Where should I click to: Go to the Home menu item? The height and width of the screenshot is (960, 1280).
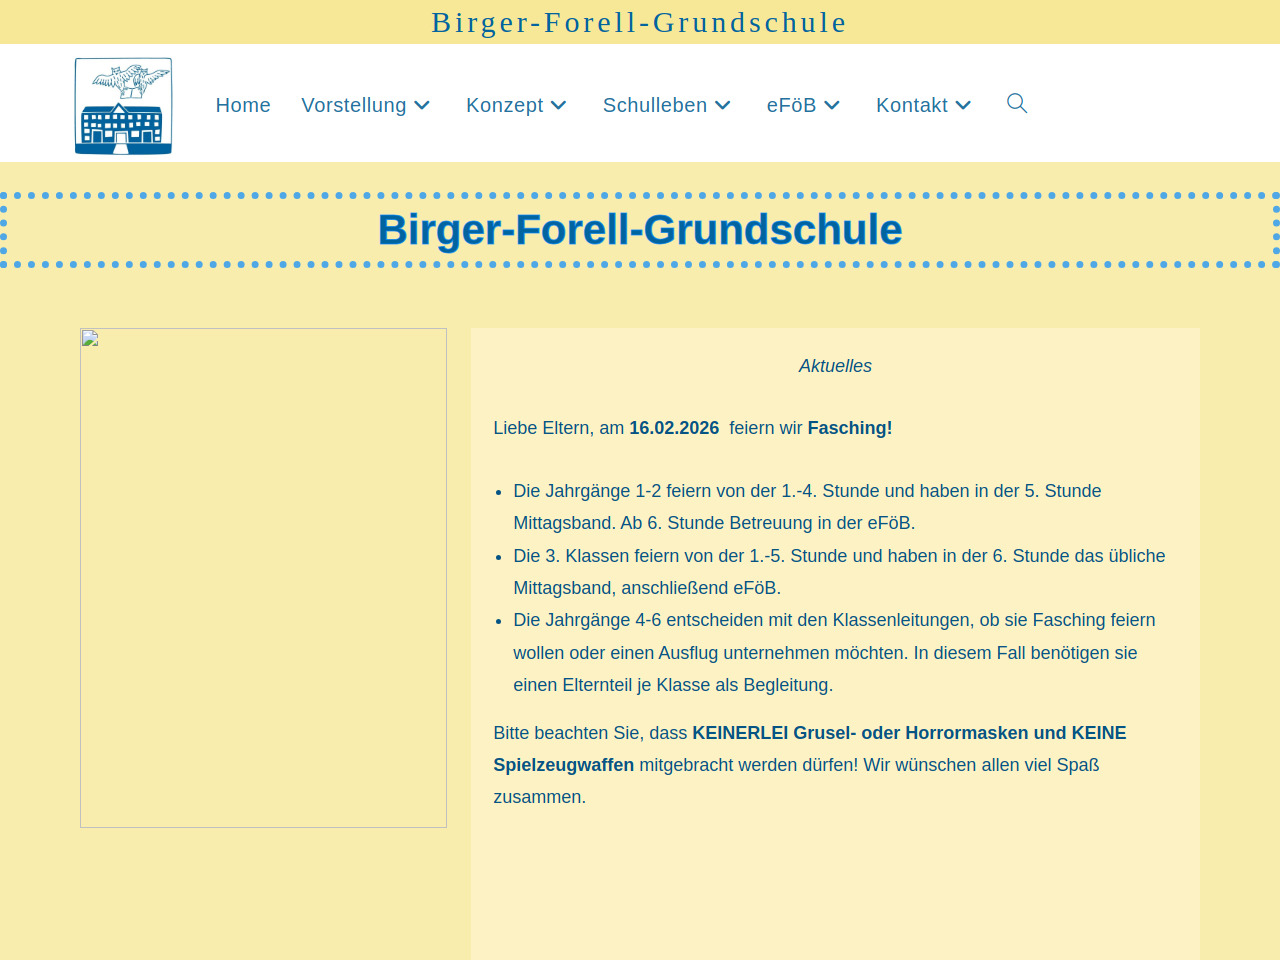point(243,105)
